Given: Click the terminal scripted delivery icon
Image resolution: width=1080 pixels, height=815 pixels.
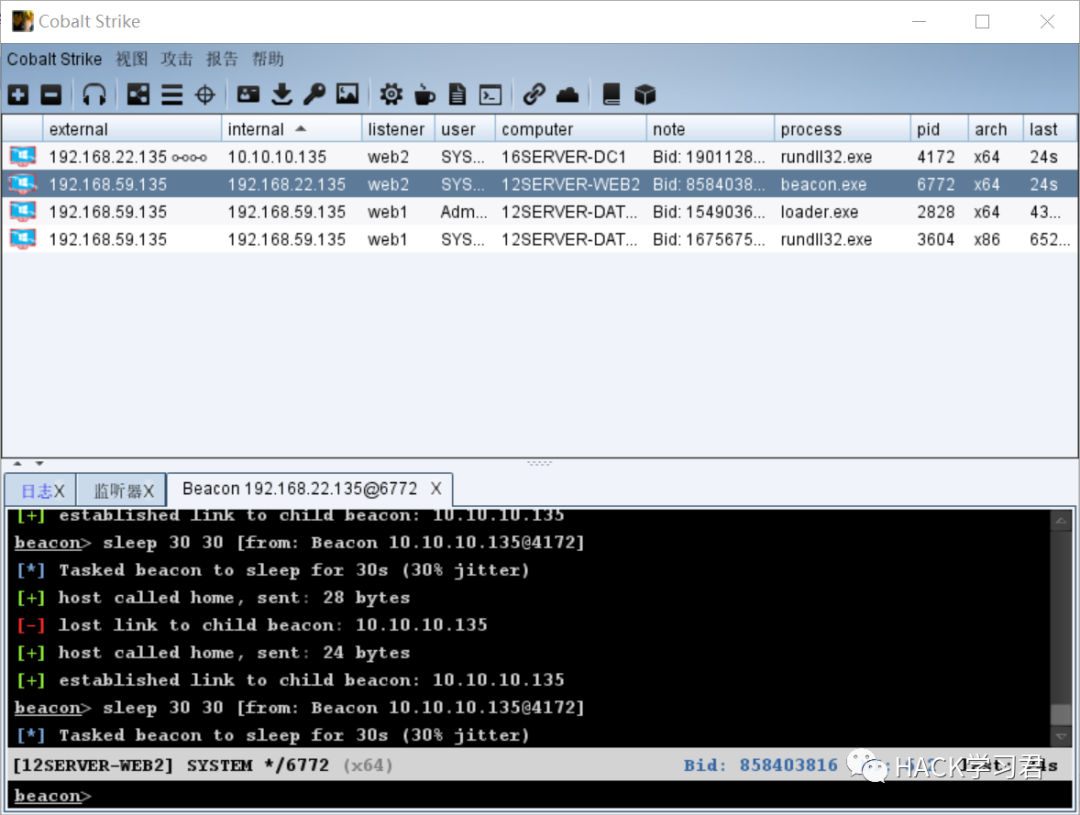Looking at the screenshot, I should pyautogui.click(x=490, y=94).
